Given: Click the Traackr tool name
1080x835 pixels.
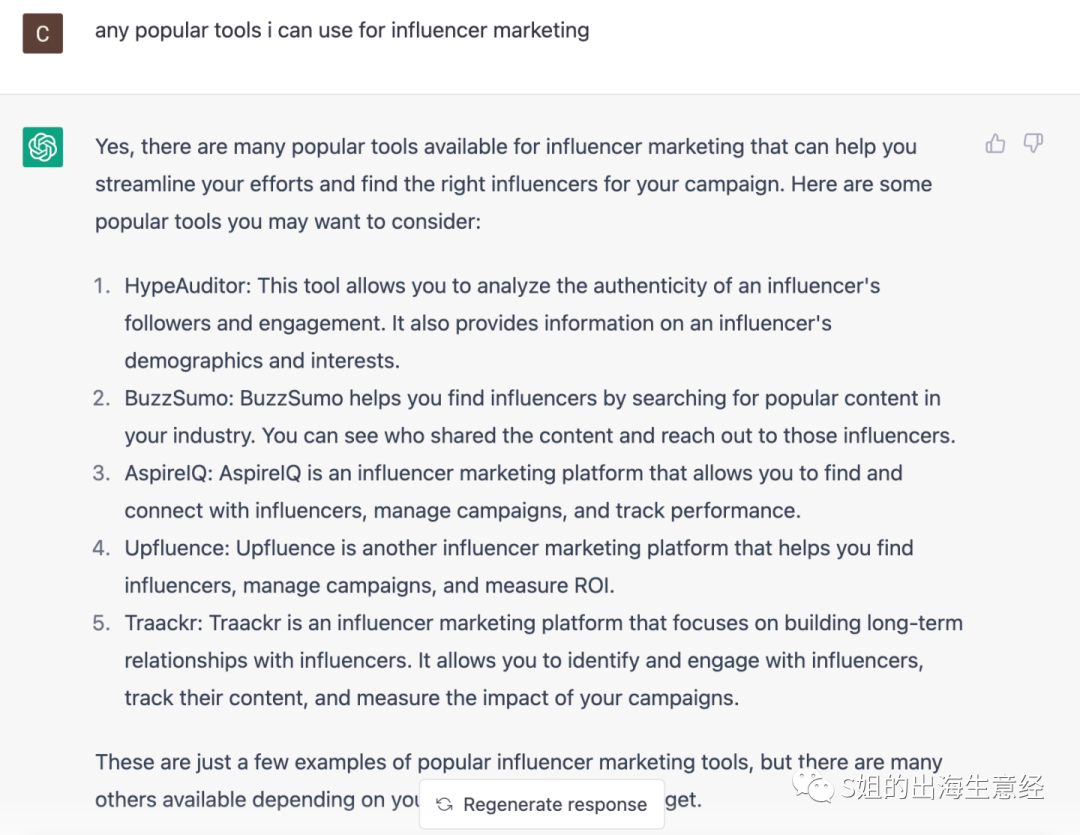Looking at the screenshot, I should [x=162, y=623].
